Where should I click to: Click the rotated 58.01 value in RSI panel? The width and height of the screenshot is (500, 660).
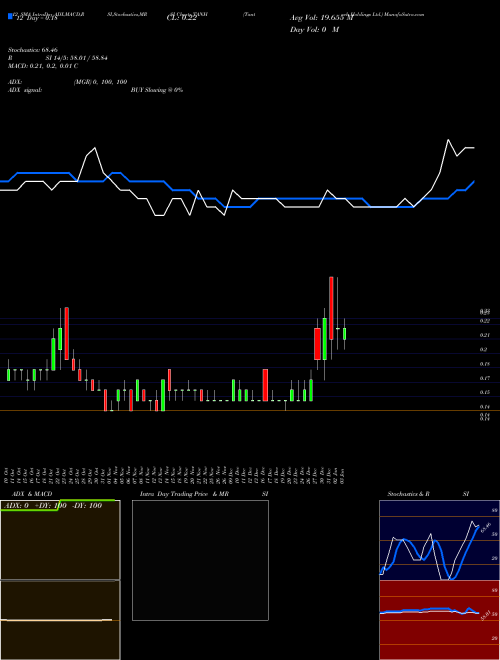(485, 615)
